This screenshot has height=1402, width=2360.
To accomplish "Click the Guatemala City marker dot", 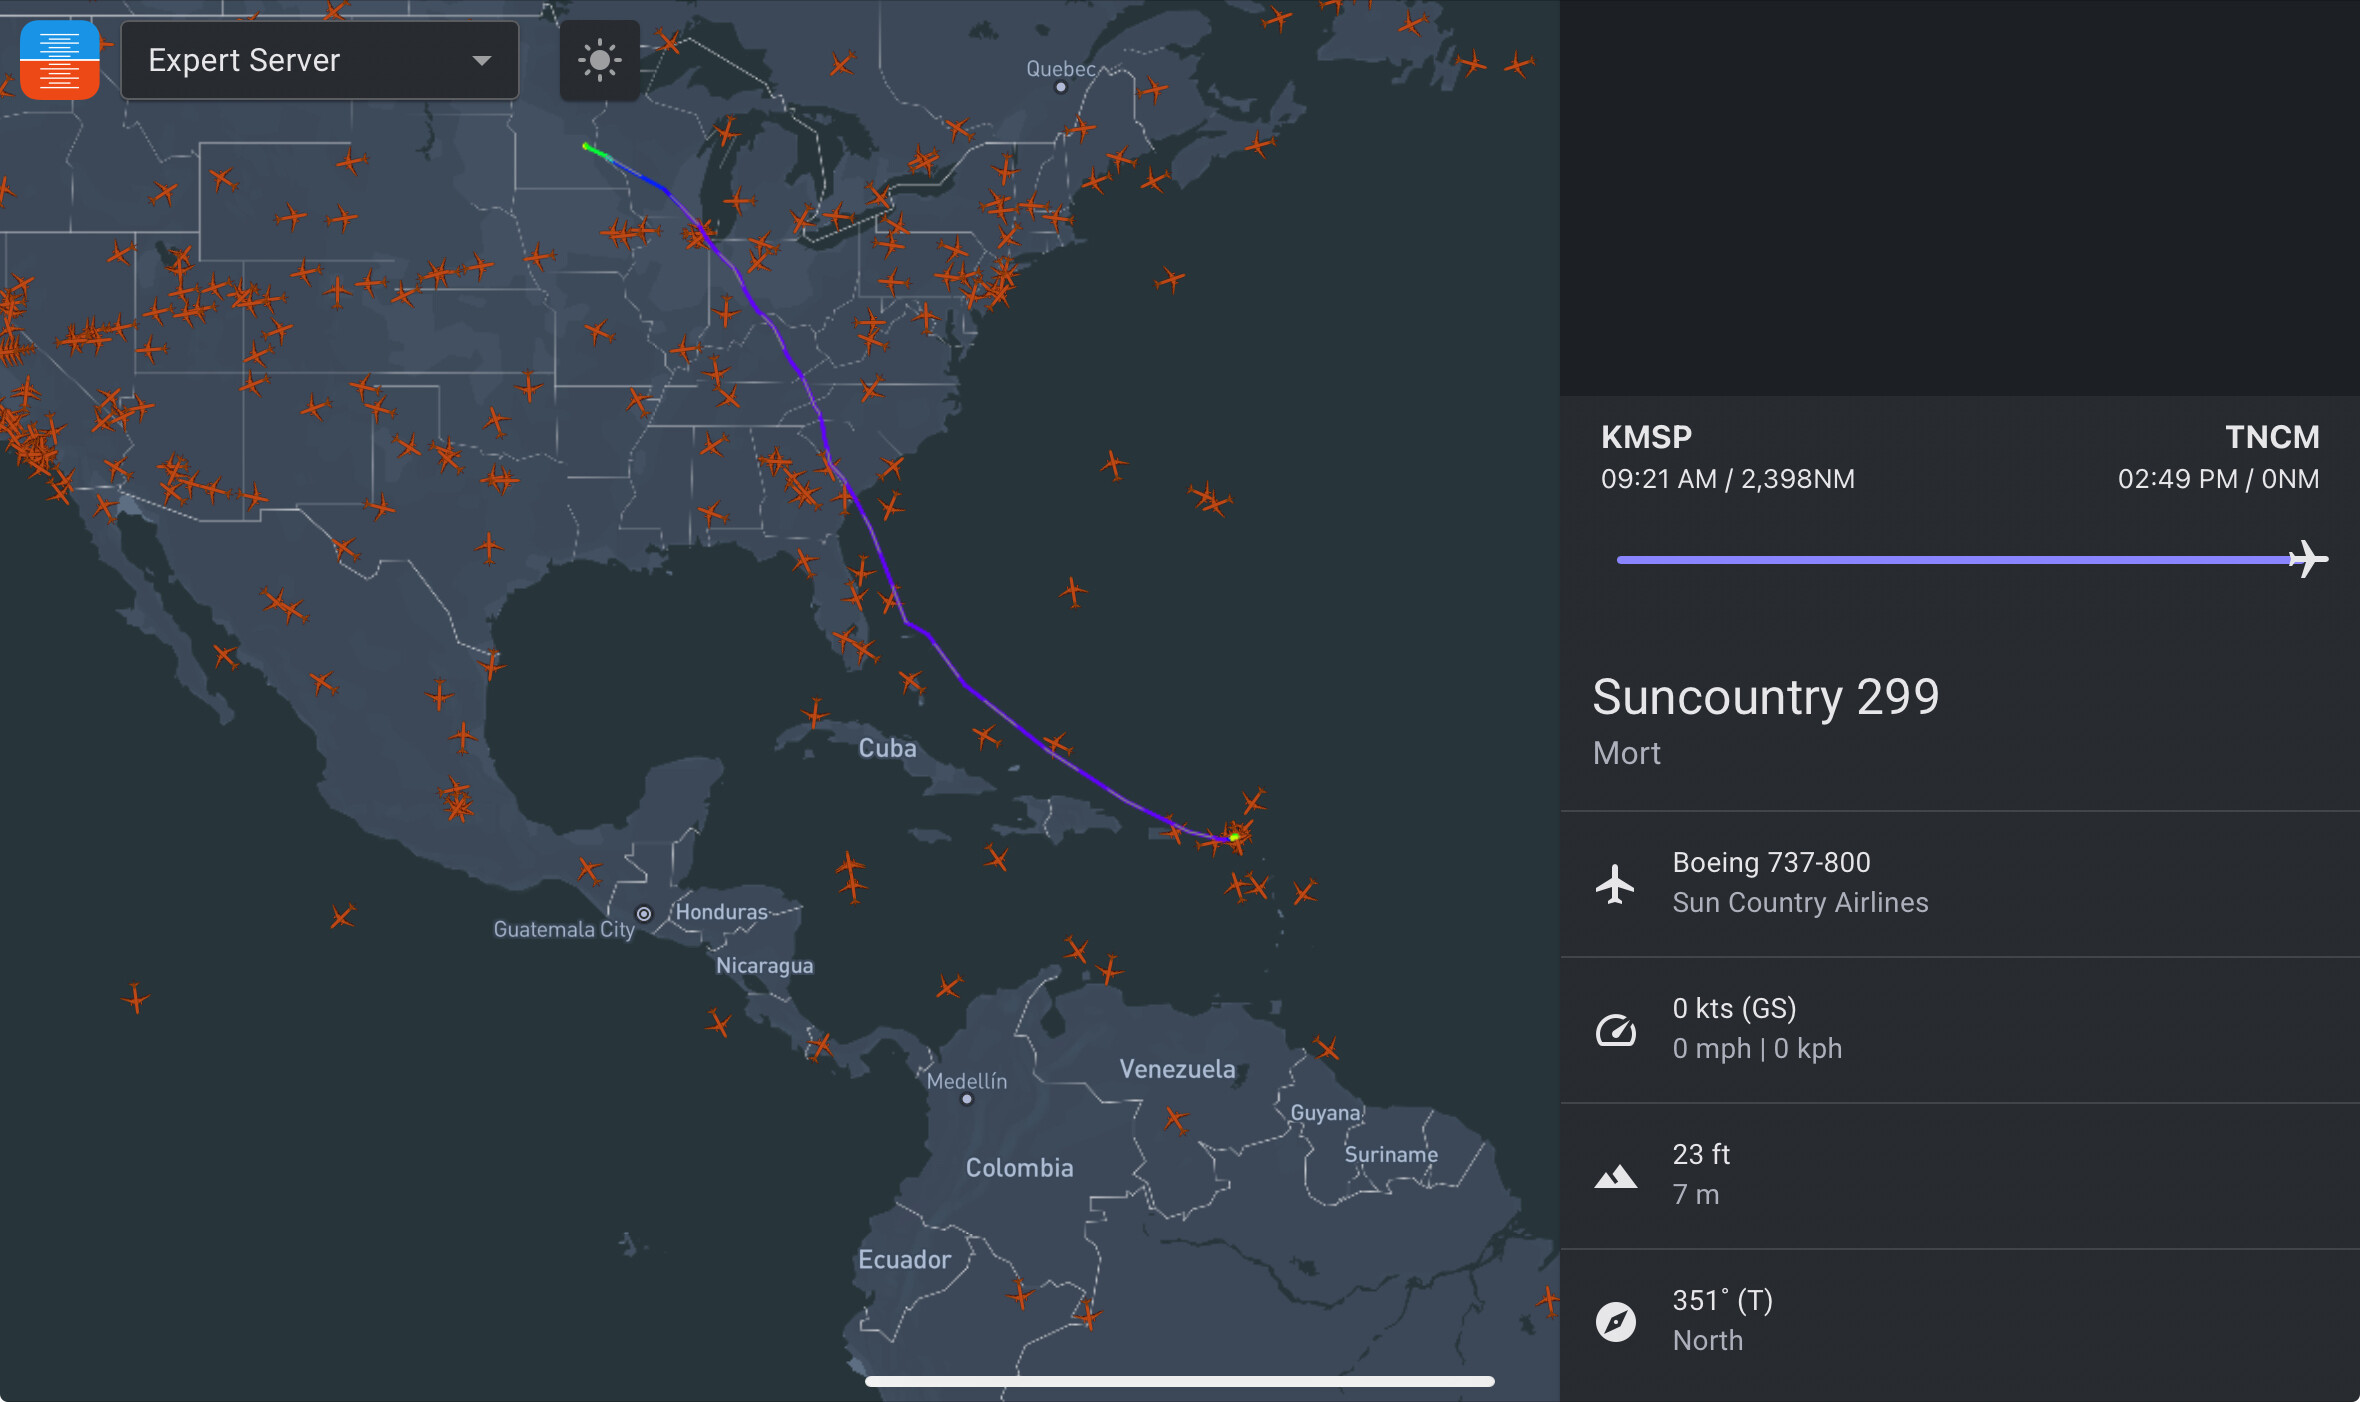I will coord(644,914).
